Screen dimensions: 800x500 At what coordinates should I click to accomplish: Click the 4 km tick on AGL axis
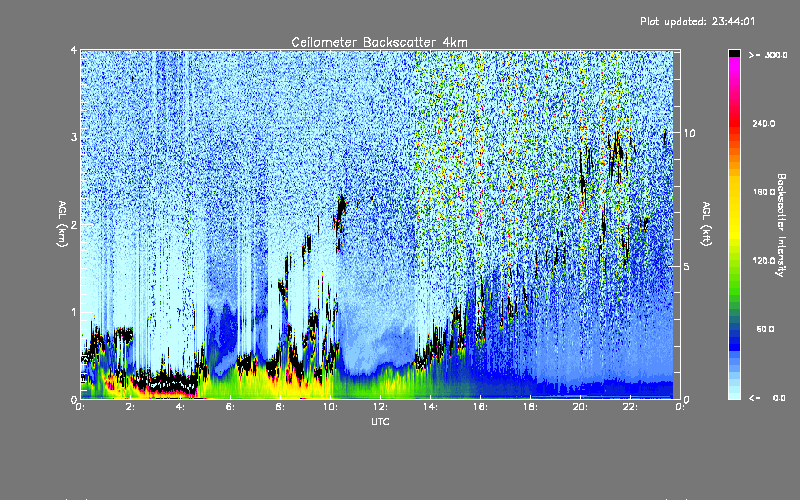(x=74, y=51)
